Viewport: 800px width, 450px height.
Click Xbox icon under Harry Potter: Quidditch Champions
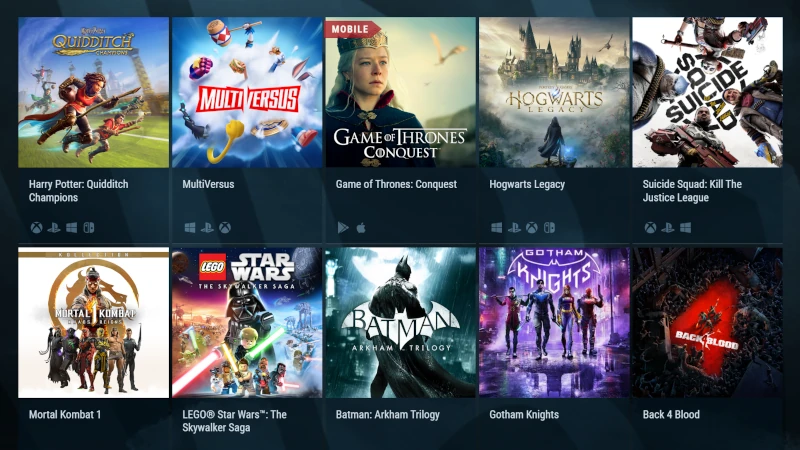(36, 228)
